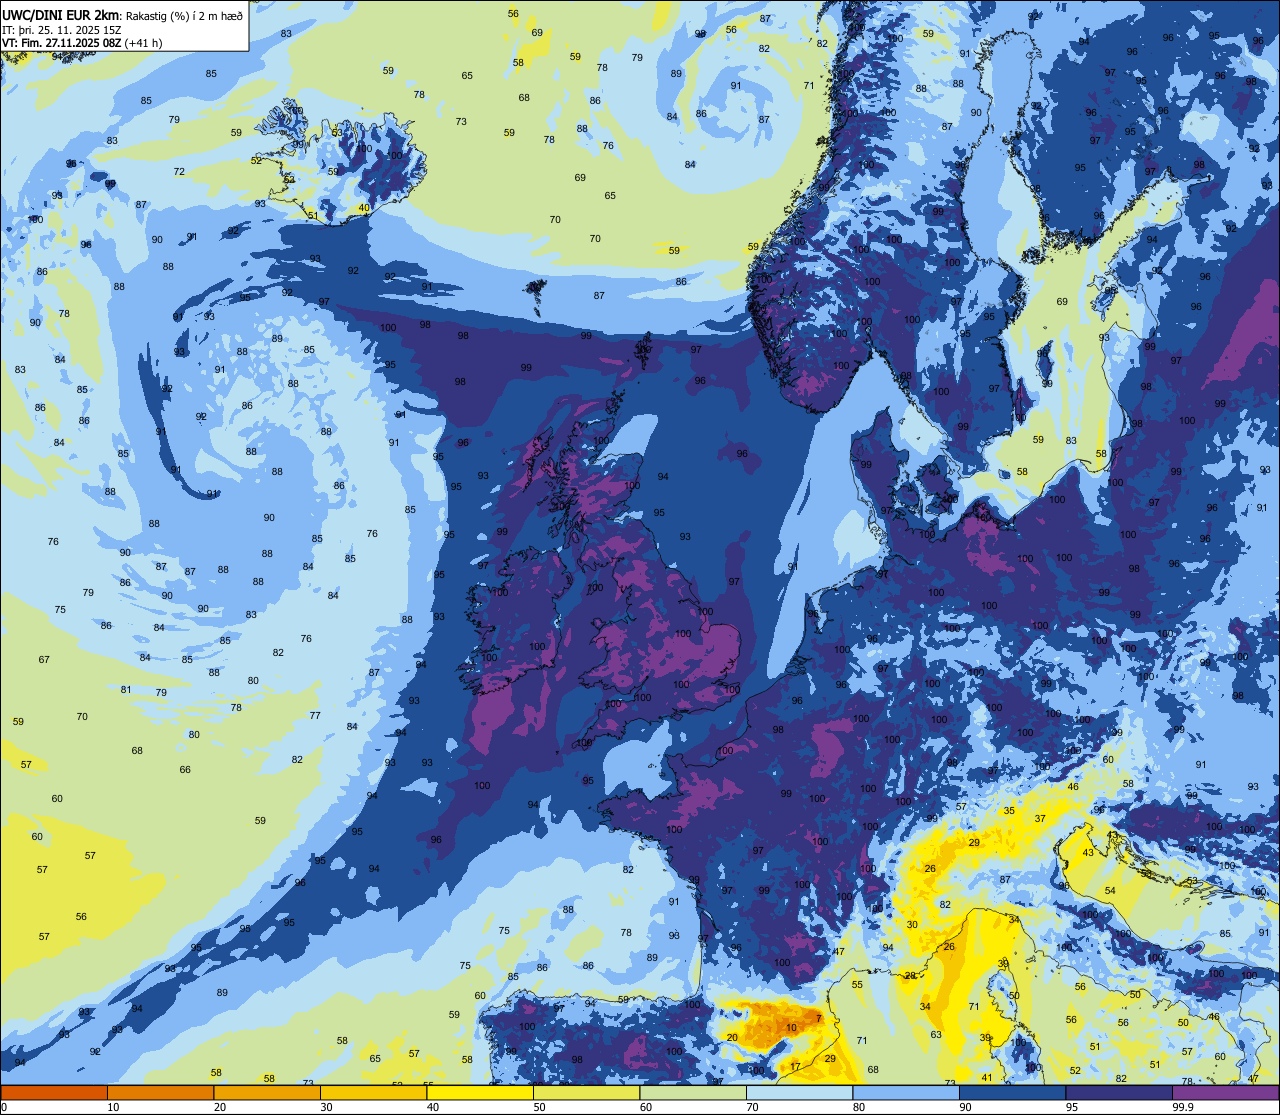Click the '20' tick label under the legend
Viewport: 1280px width, 1115px height.
(220, 1107)
